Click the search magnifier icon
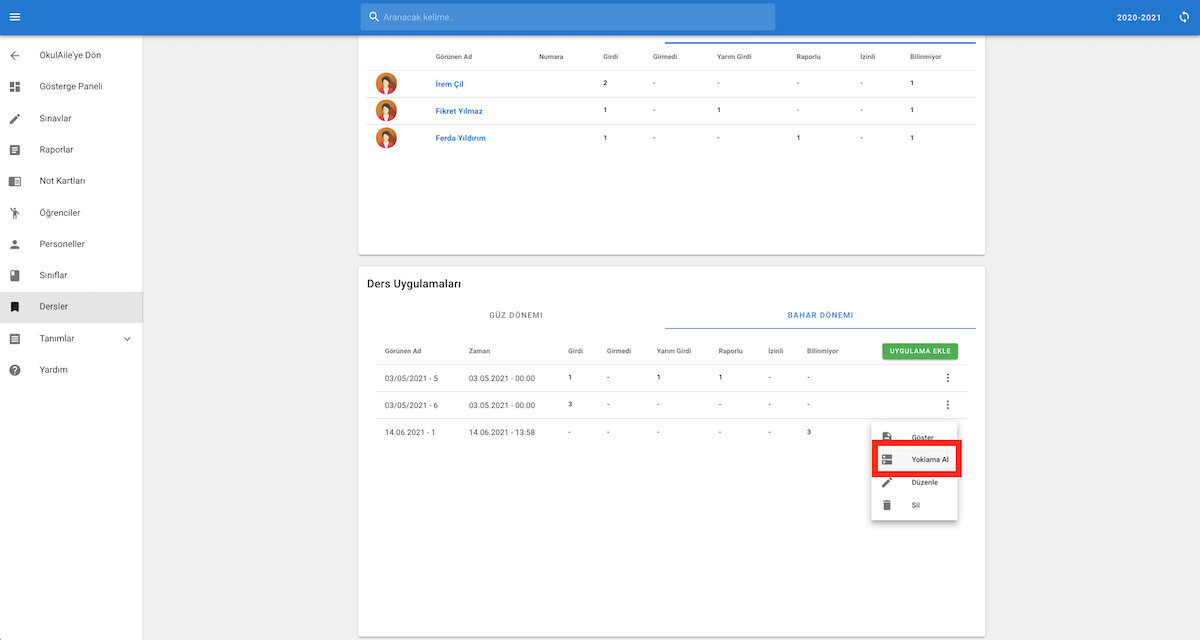 click(x=374, y=17)
